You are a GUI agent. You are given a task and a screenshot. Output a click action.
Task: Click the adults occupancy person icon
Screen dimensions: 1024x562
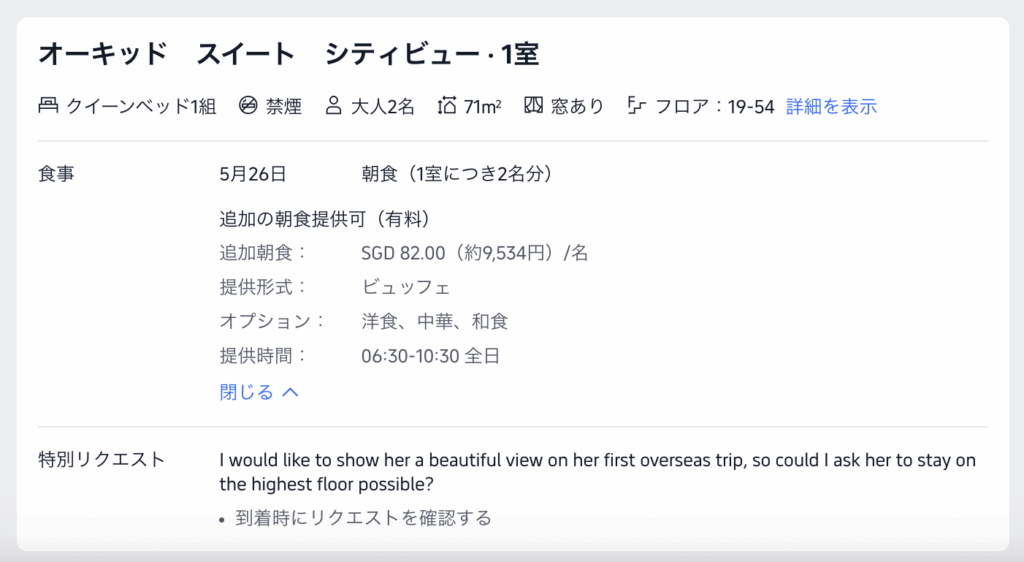[333, 106]
